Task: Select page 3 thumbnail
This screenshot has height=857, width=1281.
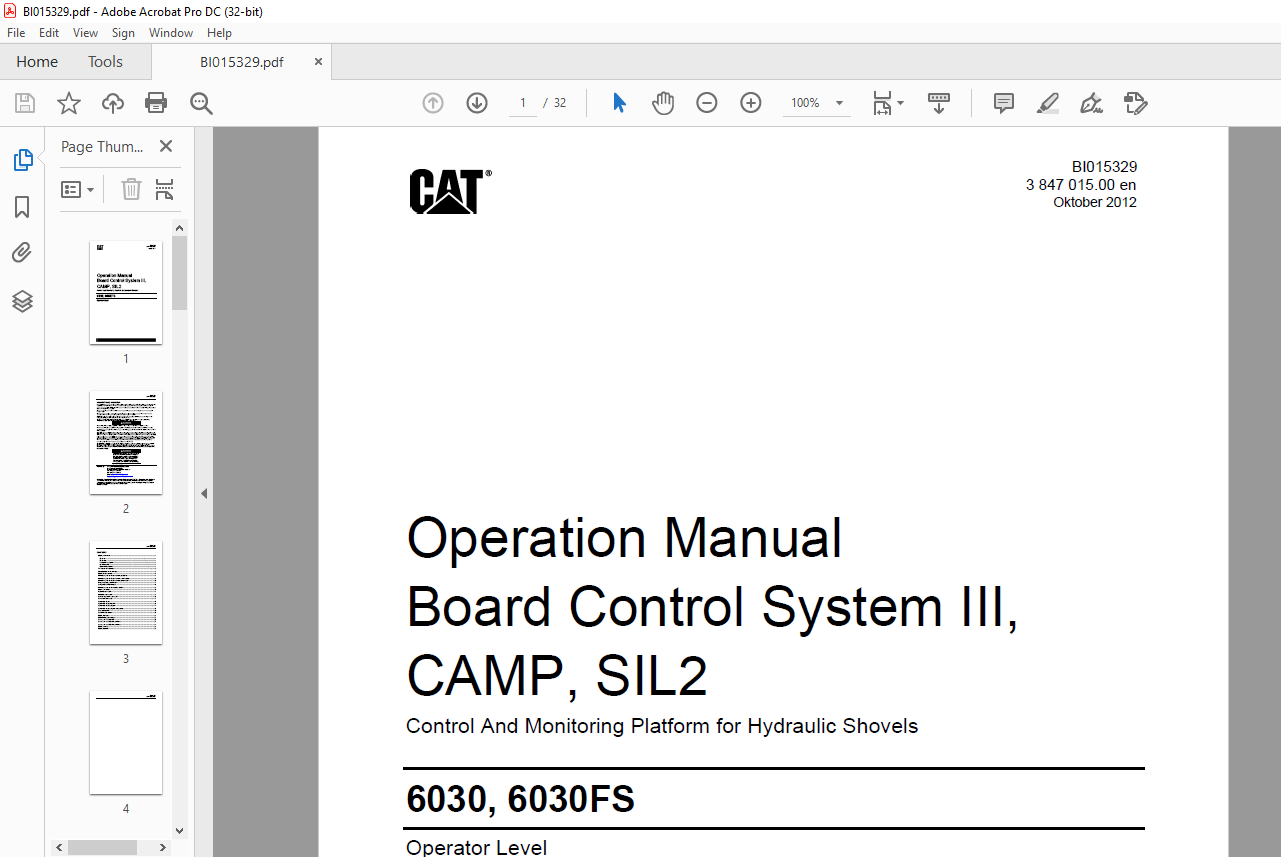Action: point(126,593)
